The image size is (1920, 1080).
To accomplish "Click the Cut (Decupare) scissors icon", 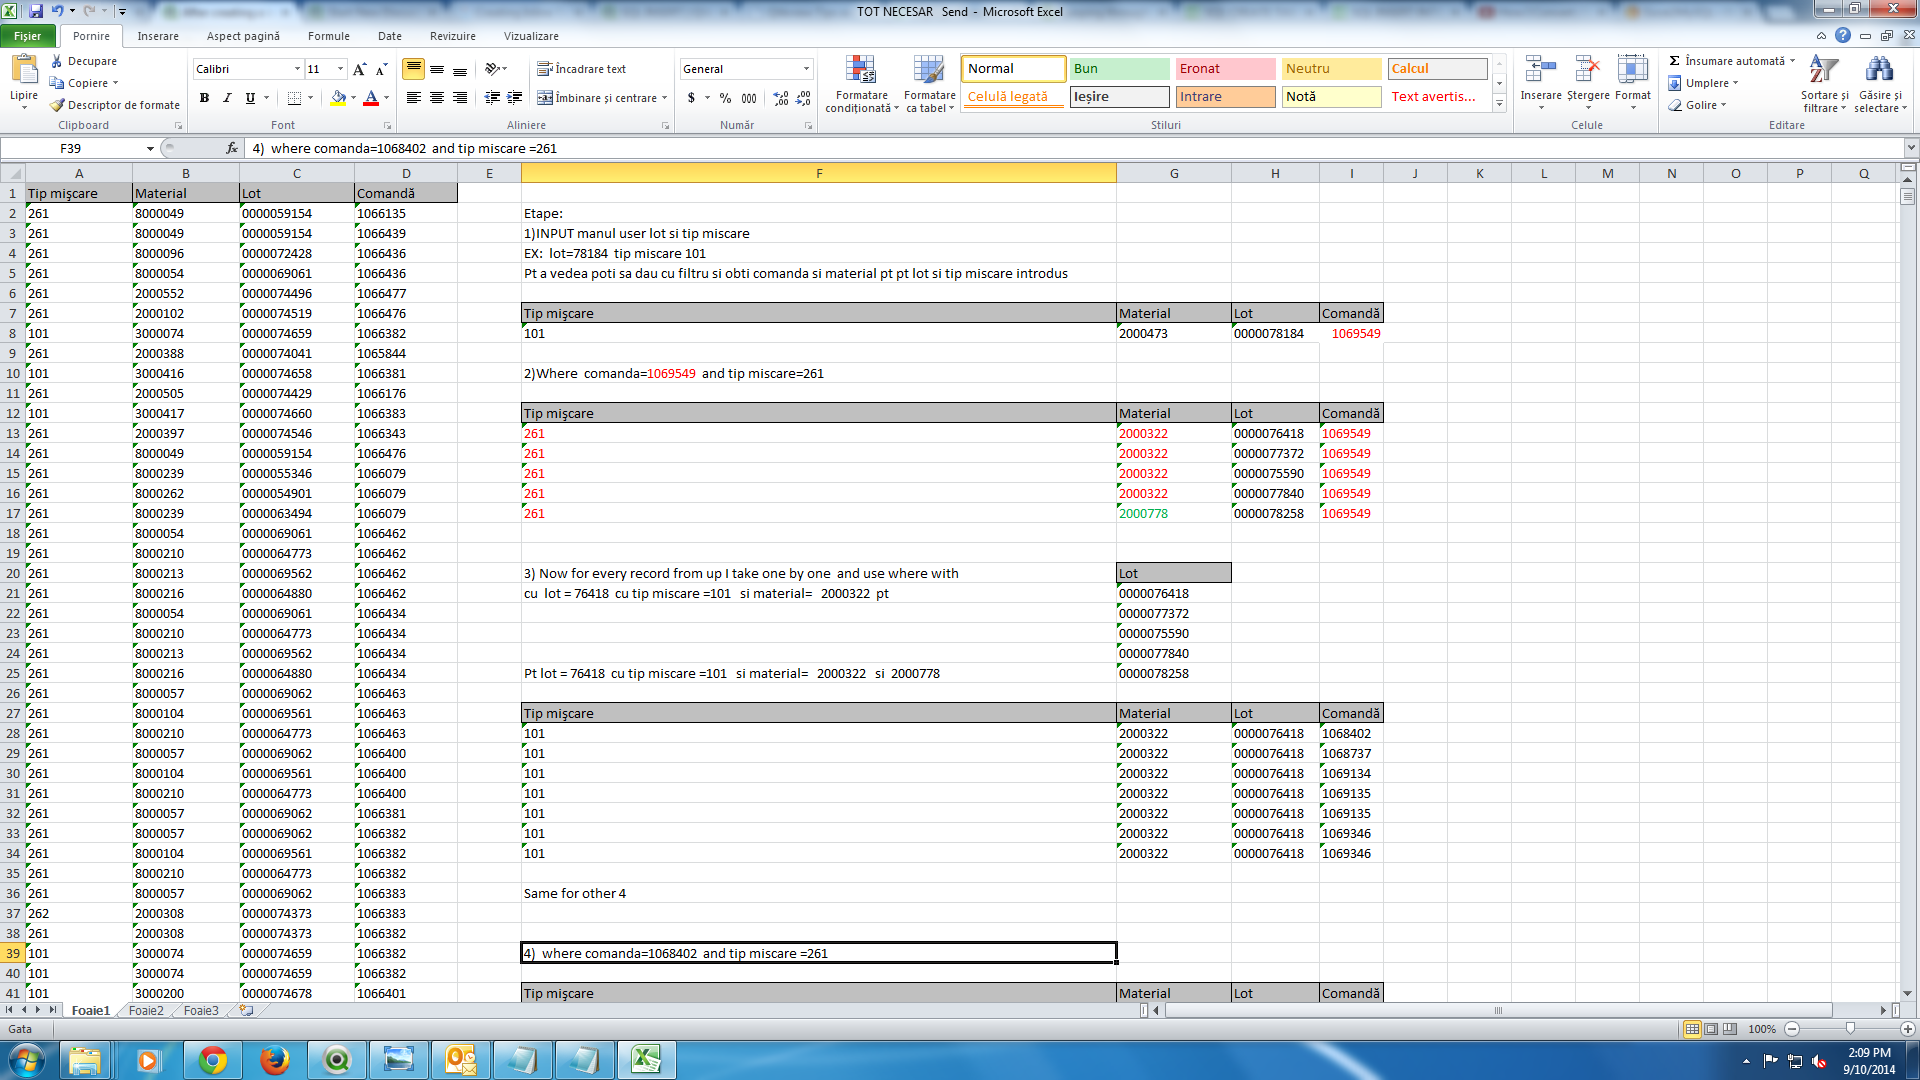I will tap(57, 61).
